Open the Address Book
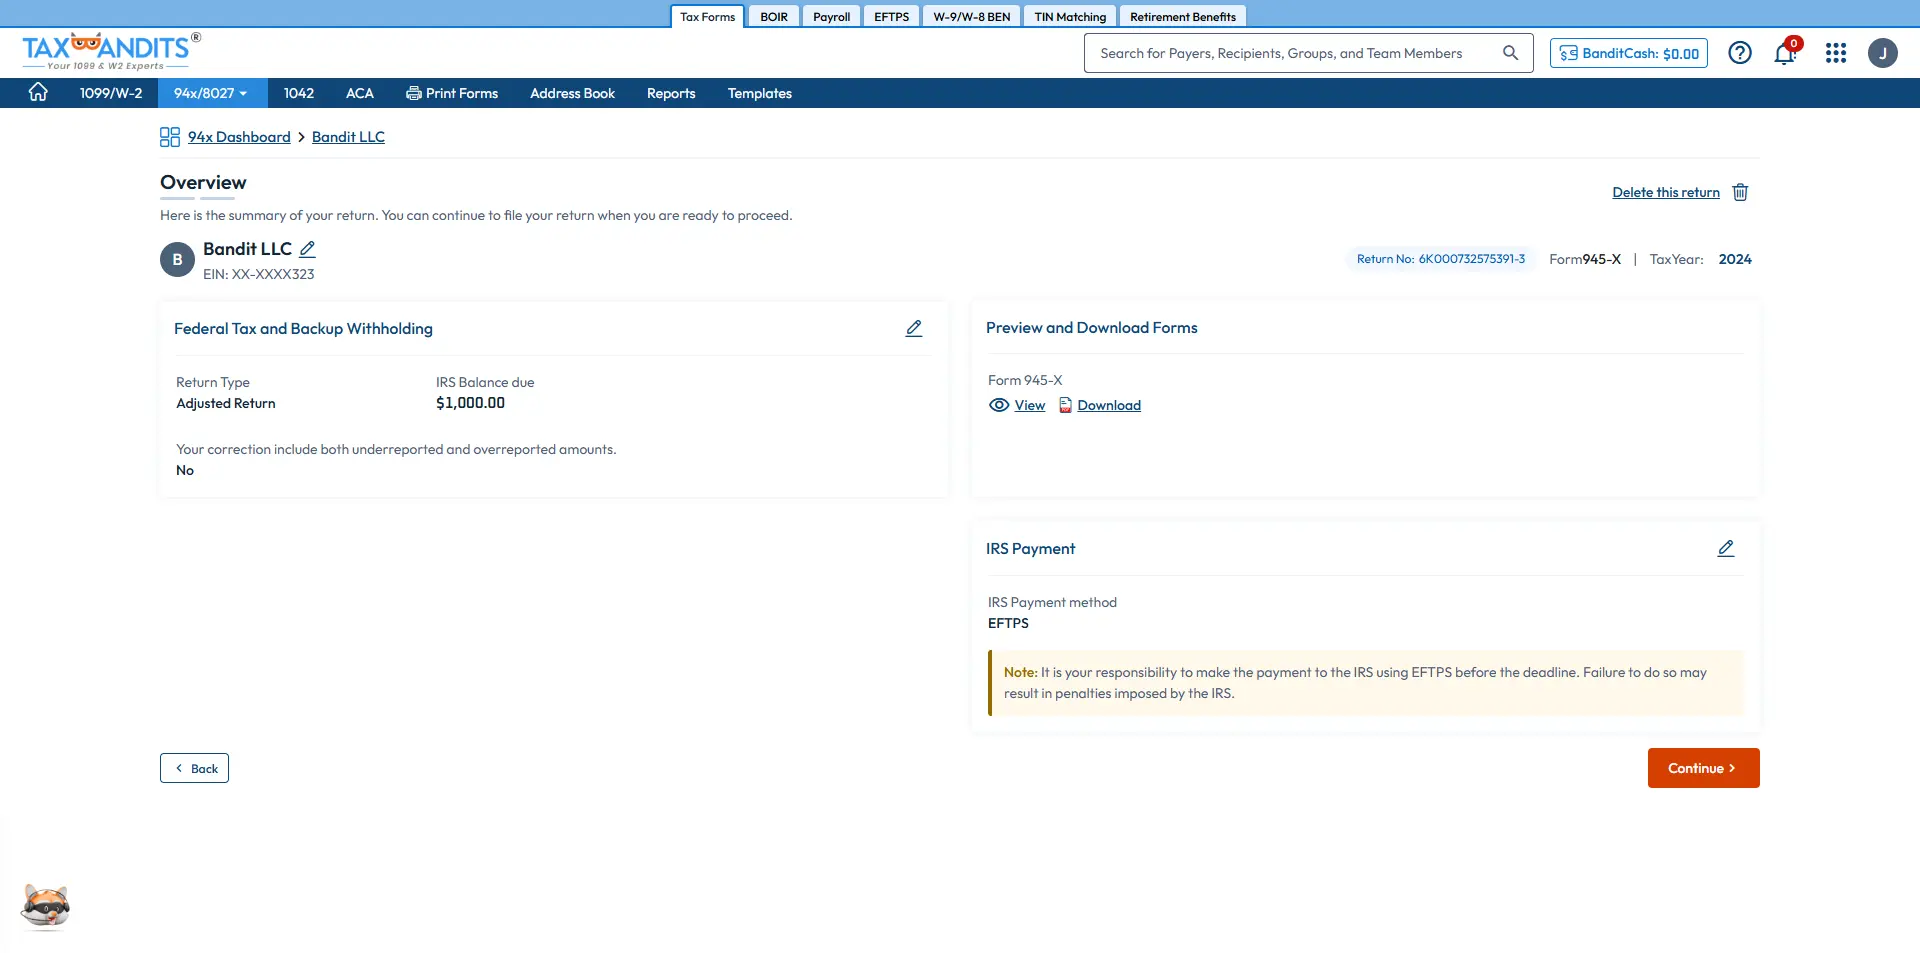 click(x=572, y=93)
